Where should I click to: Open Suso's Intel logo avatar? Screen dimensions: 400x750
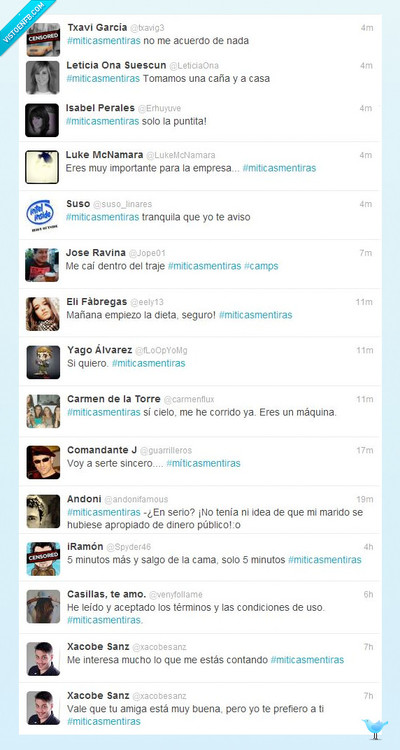(x=42, y=216)
